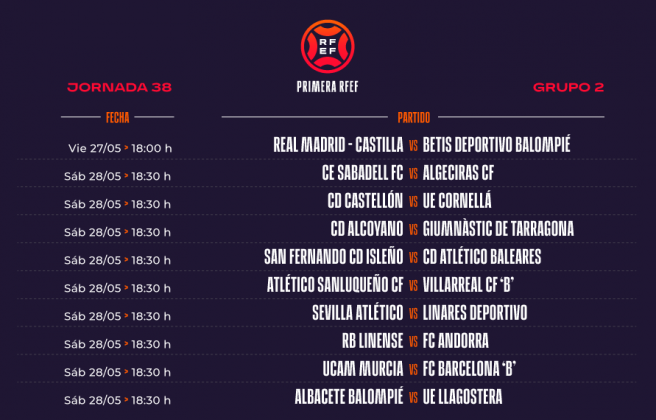The height and width of the screenshot is (420, 656).
Task: Open Real Madrid - Castilla team
Action: tap(338, 145)
